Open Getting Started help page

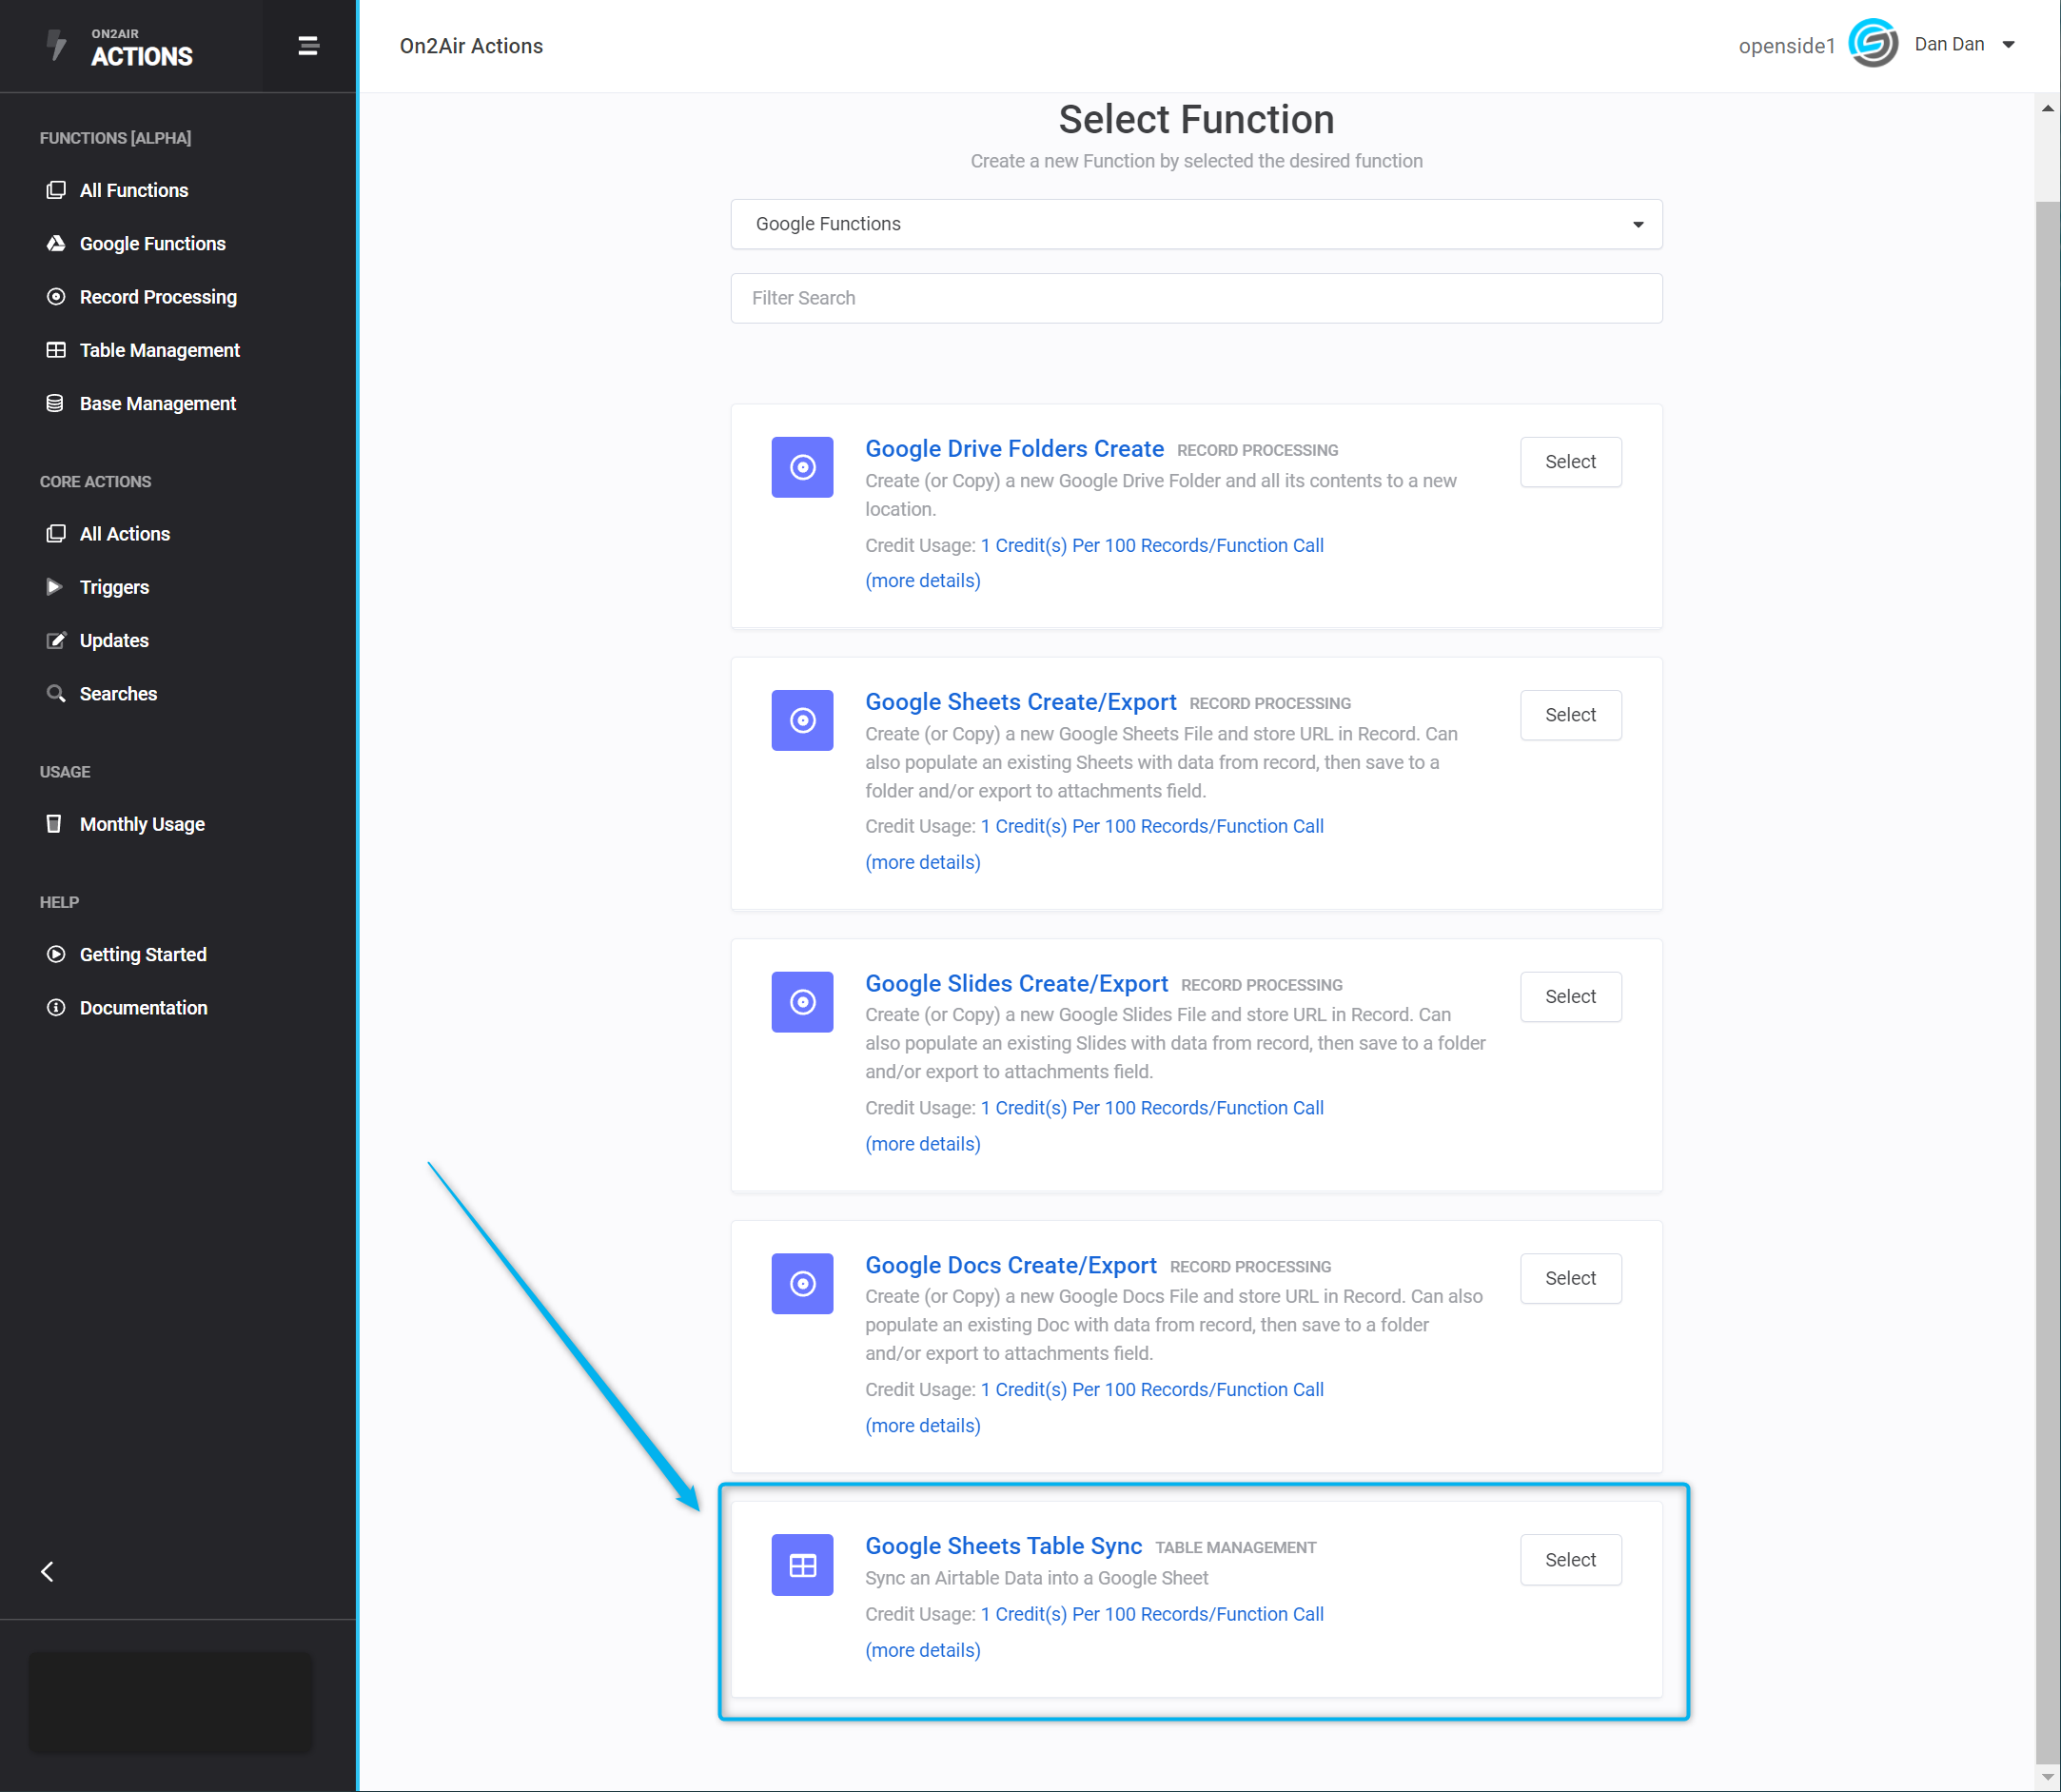click(x=143, y=954)
